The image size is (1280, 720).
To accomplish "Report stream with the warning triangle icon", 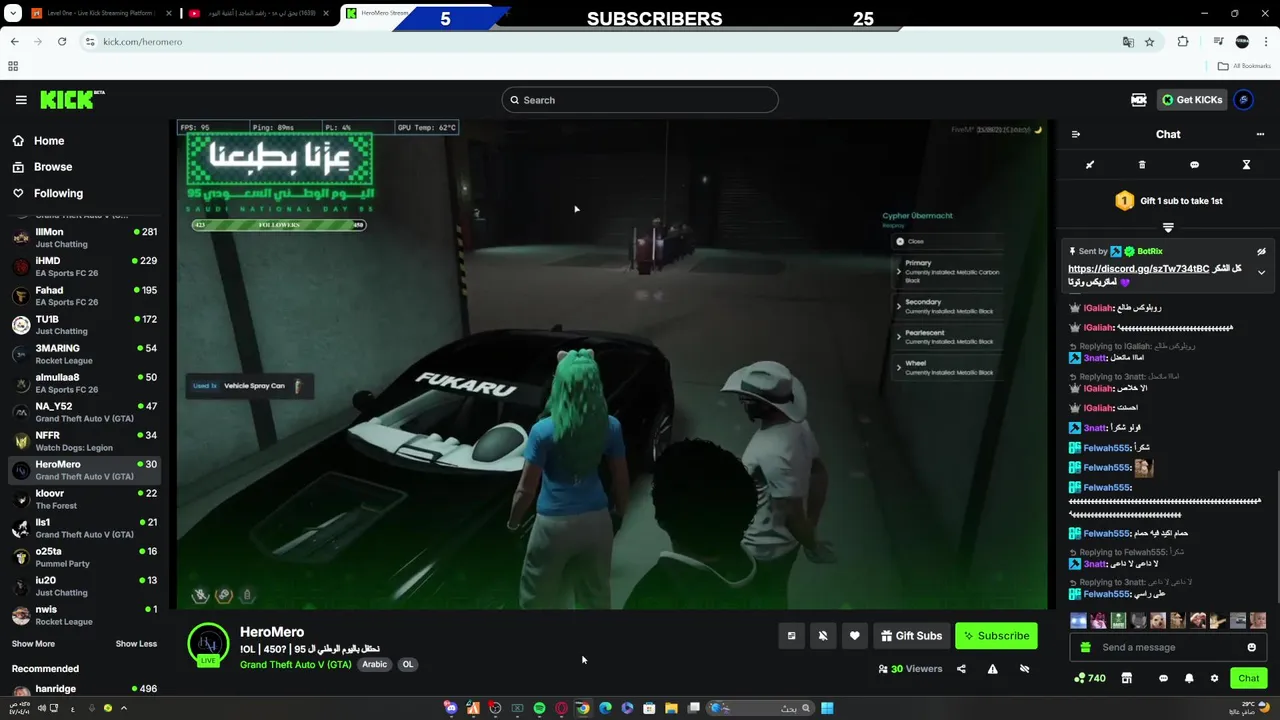I will coord(992,669).
